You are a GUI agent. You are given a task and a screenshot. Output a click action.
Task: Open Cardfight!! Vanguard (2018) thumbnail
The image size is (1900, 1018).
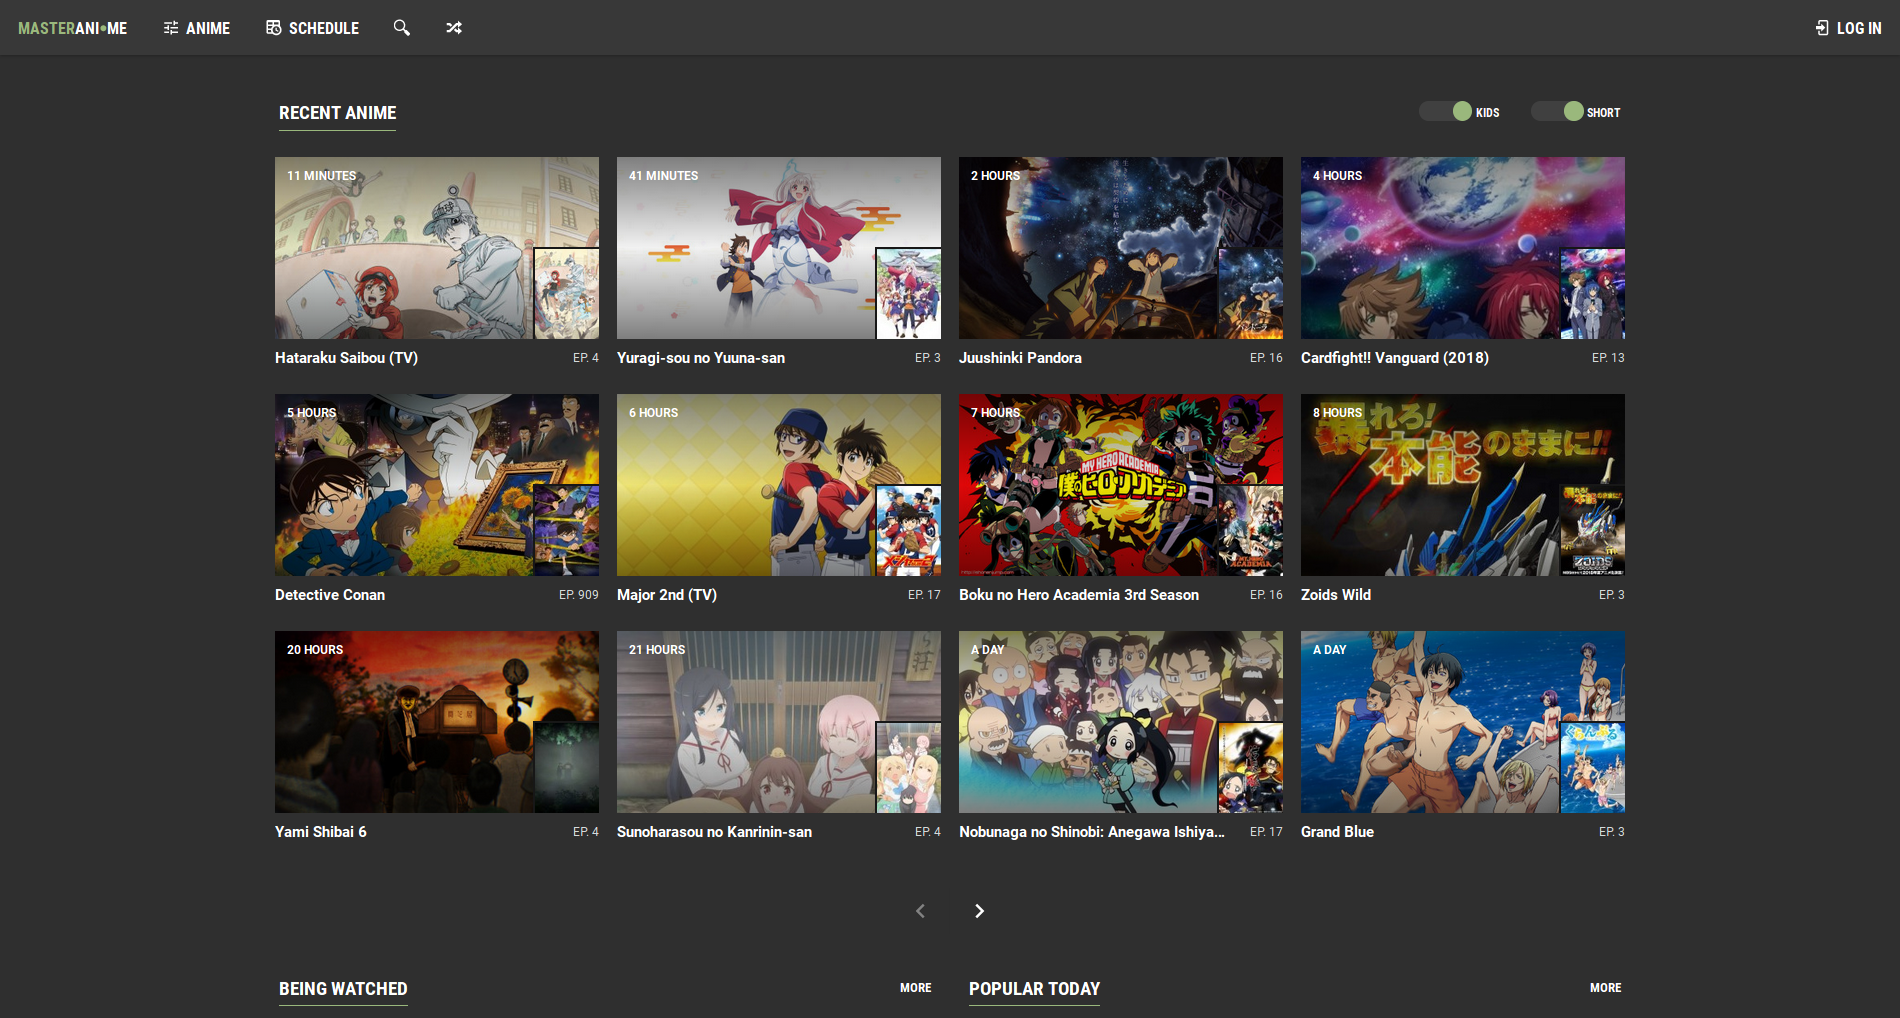pos(1463,248)
